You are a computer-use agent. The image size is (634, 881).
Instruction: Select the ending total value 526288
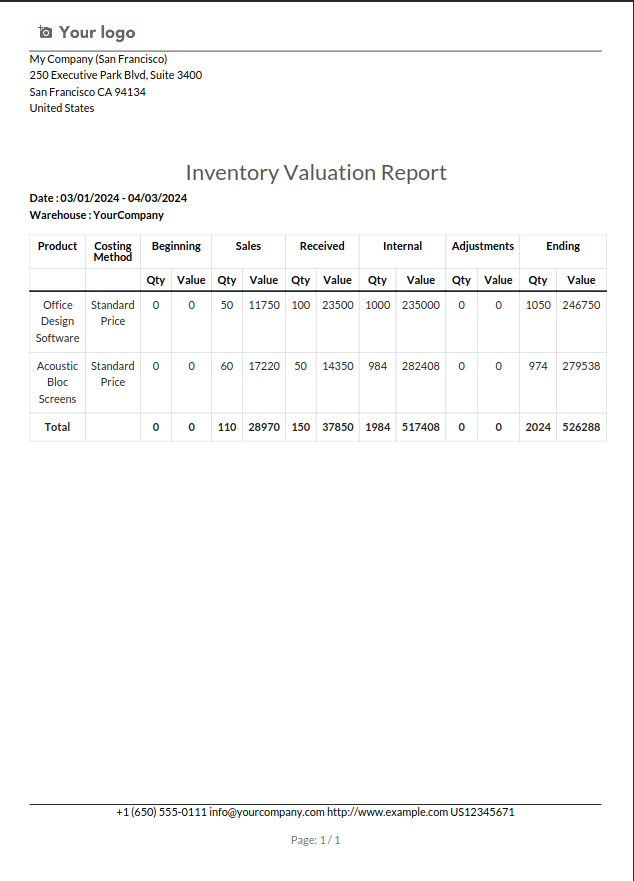point(581,427)
